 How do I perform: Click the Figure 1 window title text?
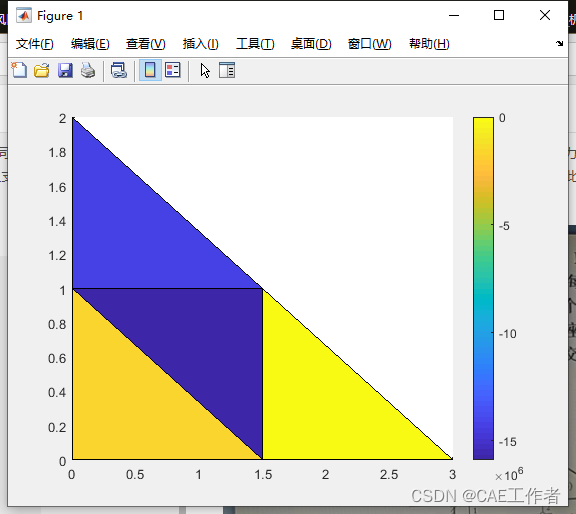pyautogui.click(x=60, y=16)
